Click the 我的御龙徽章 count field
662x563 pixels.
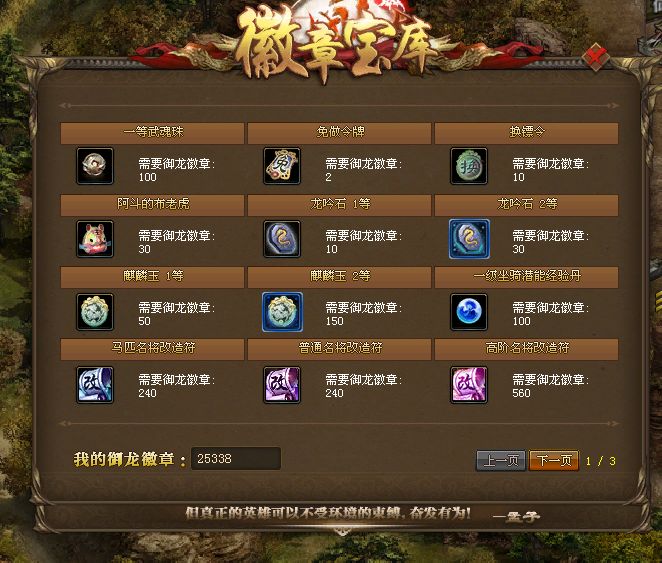click(x=236, y=458)
